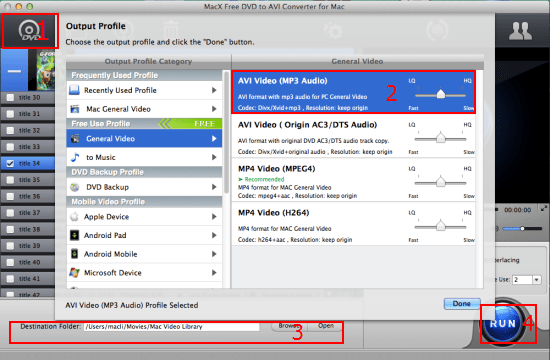Choose the DVD Backup category
Screen dimensions: 550x360
pyautogui.click(x=144, y=187)
